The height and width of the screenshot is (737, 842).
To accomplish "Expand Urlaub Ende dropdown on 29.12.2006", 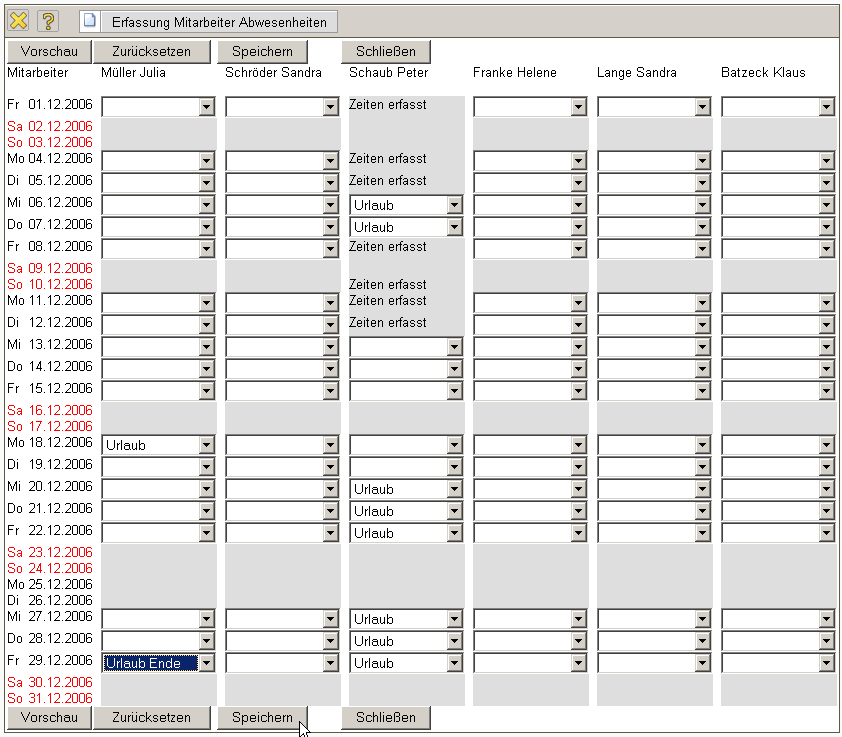I will tap(206, 663).
